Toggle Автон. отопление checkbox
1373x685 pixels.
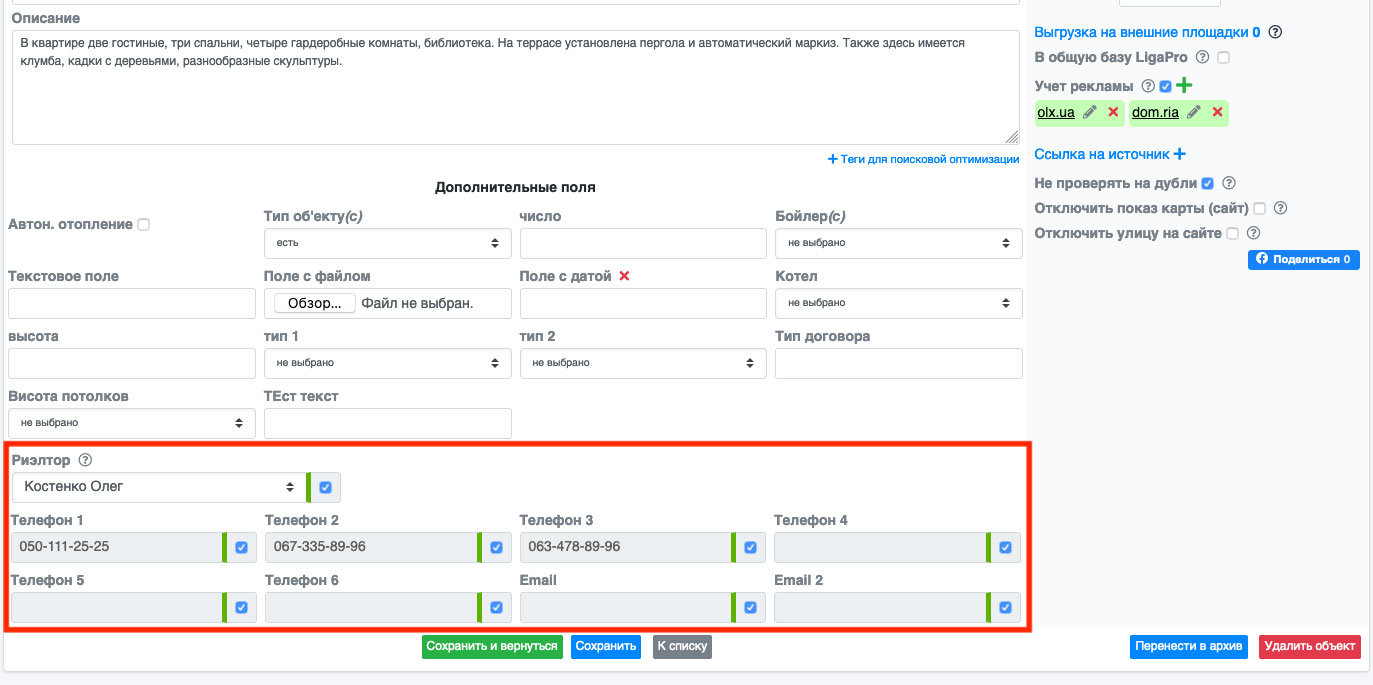click(x=143, y=225)
